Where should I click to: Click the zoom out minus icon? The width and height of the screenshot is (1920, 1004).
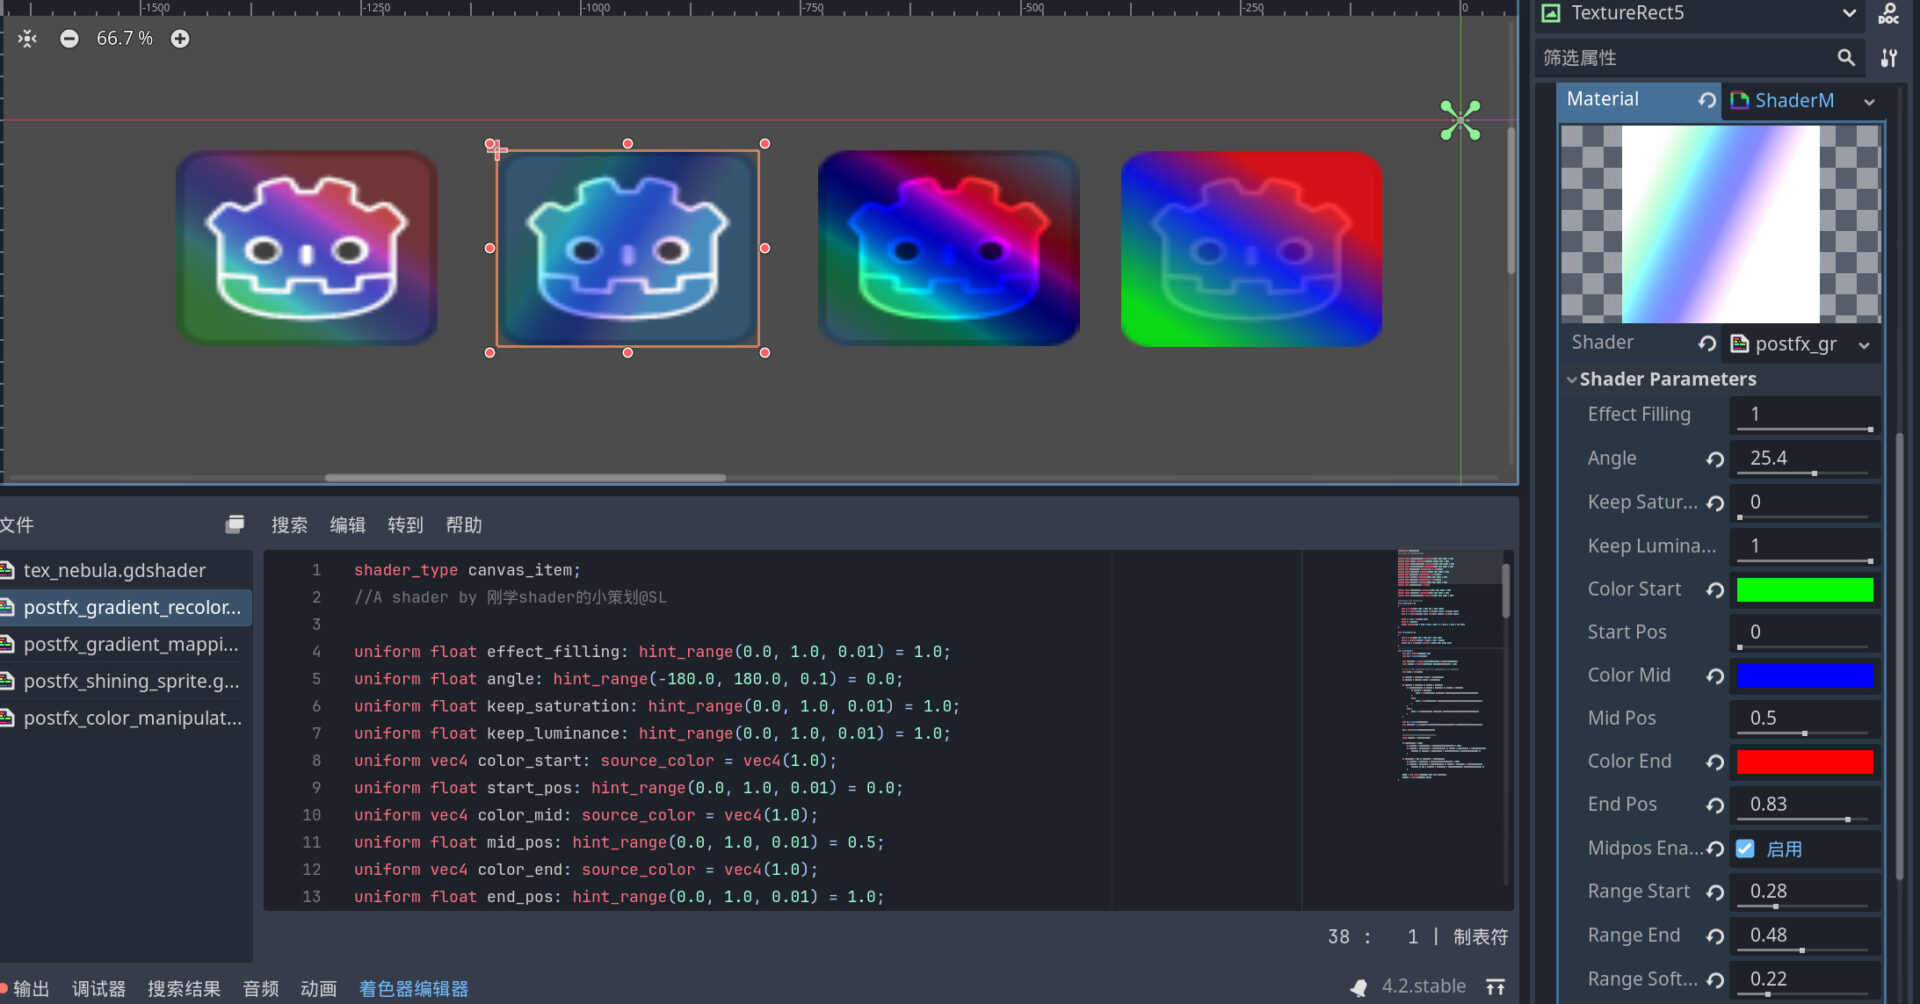click(x=69, y=39)
